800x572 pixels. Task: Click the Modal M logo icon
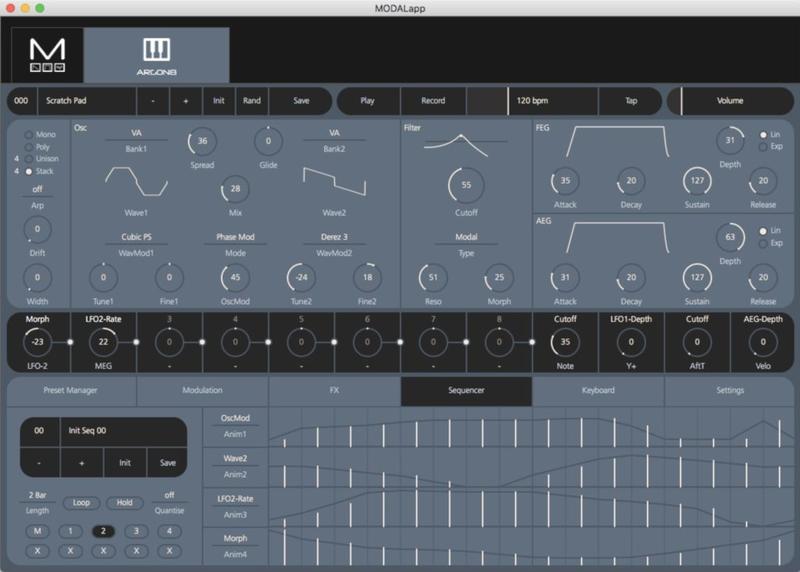tap(47, 55)
